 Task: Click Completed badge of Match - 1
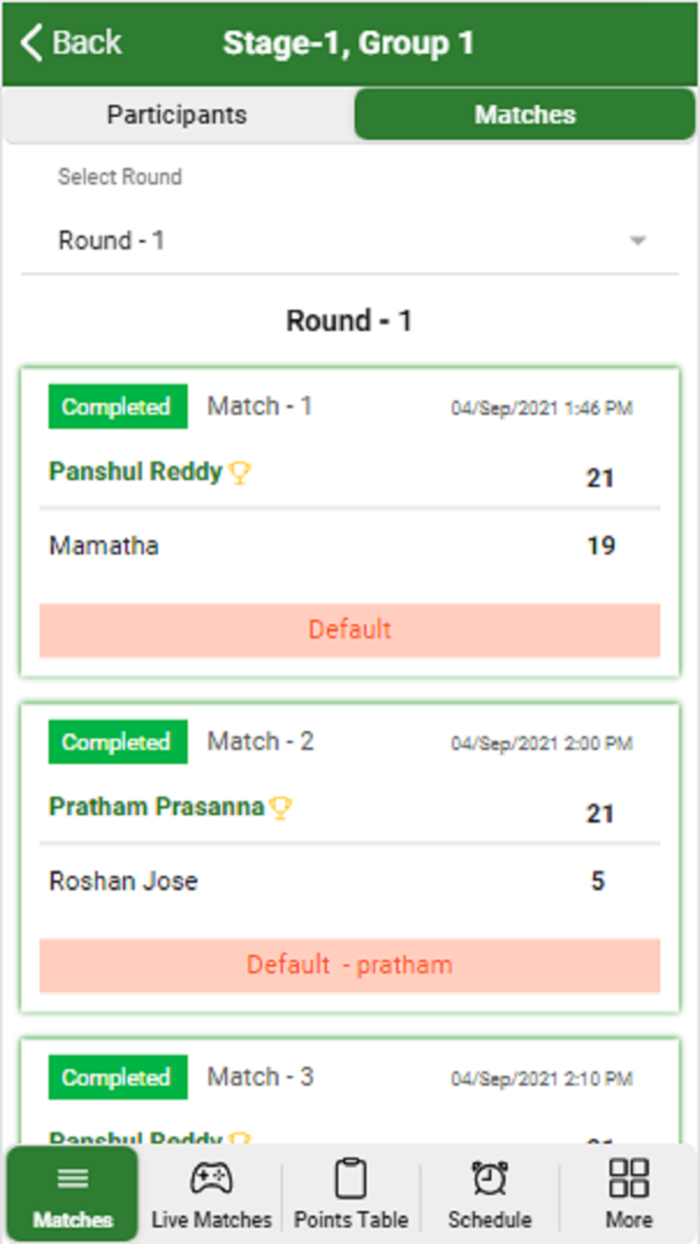click(x=117, y=407)
